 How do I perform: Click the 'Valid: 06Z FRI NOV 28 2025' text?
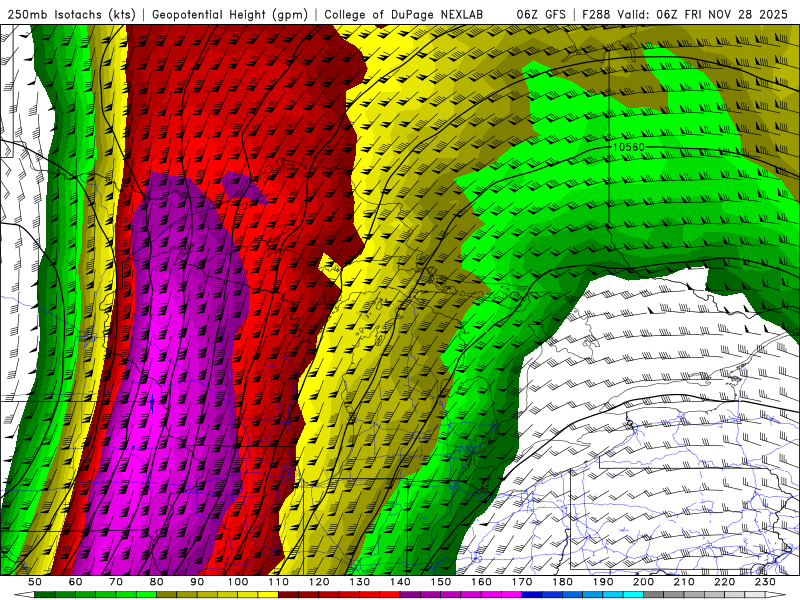702,14
